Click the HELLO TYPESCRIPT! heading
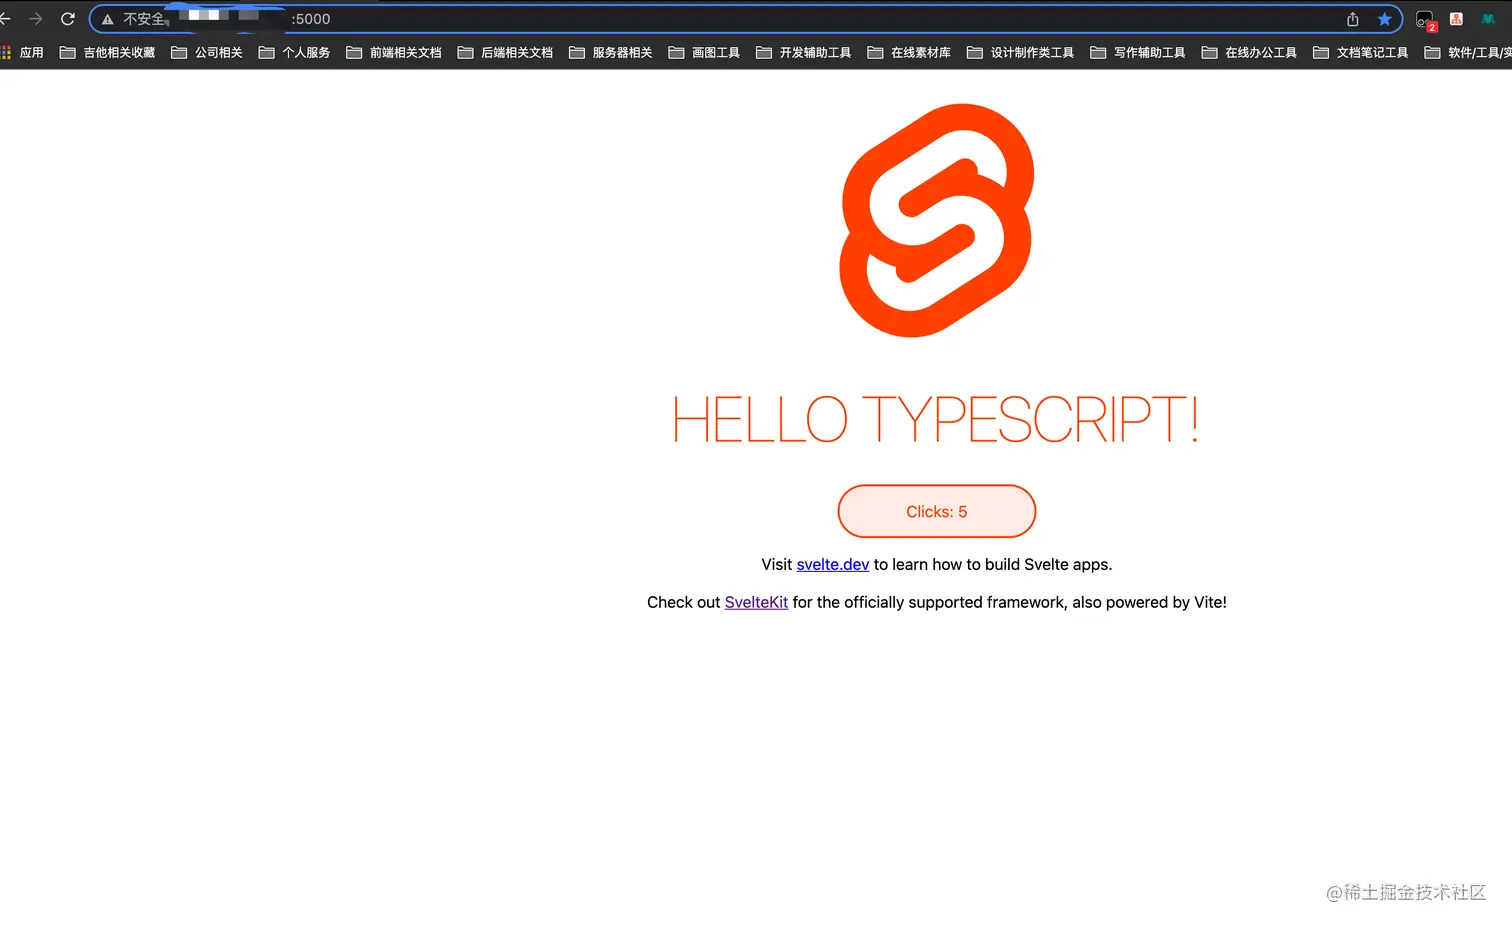This screenshot has height=928, width=1512. click(x=936, y=419)
